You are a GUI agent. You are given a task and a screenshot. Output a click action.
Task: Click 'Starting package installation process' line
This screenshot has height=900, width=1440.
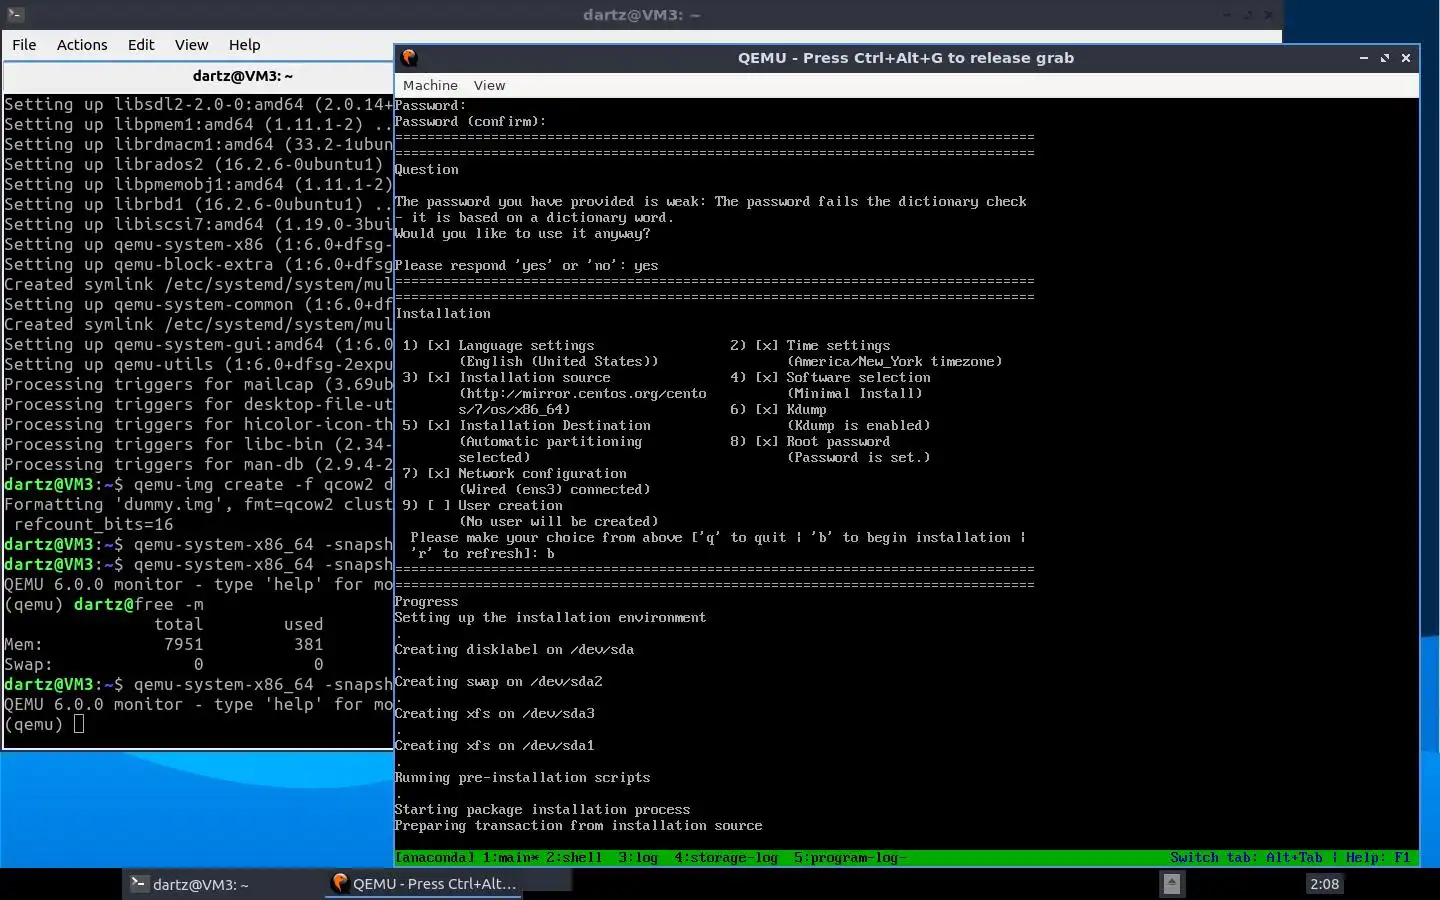click(x=542, y=810)
